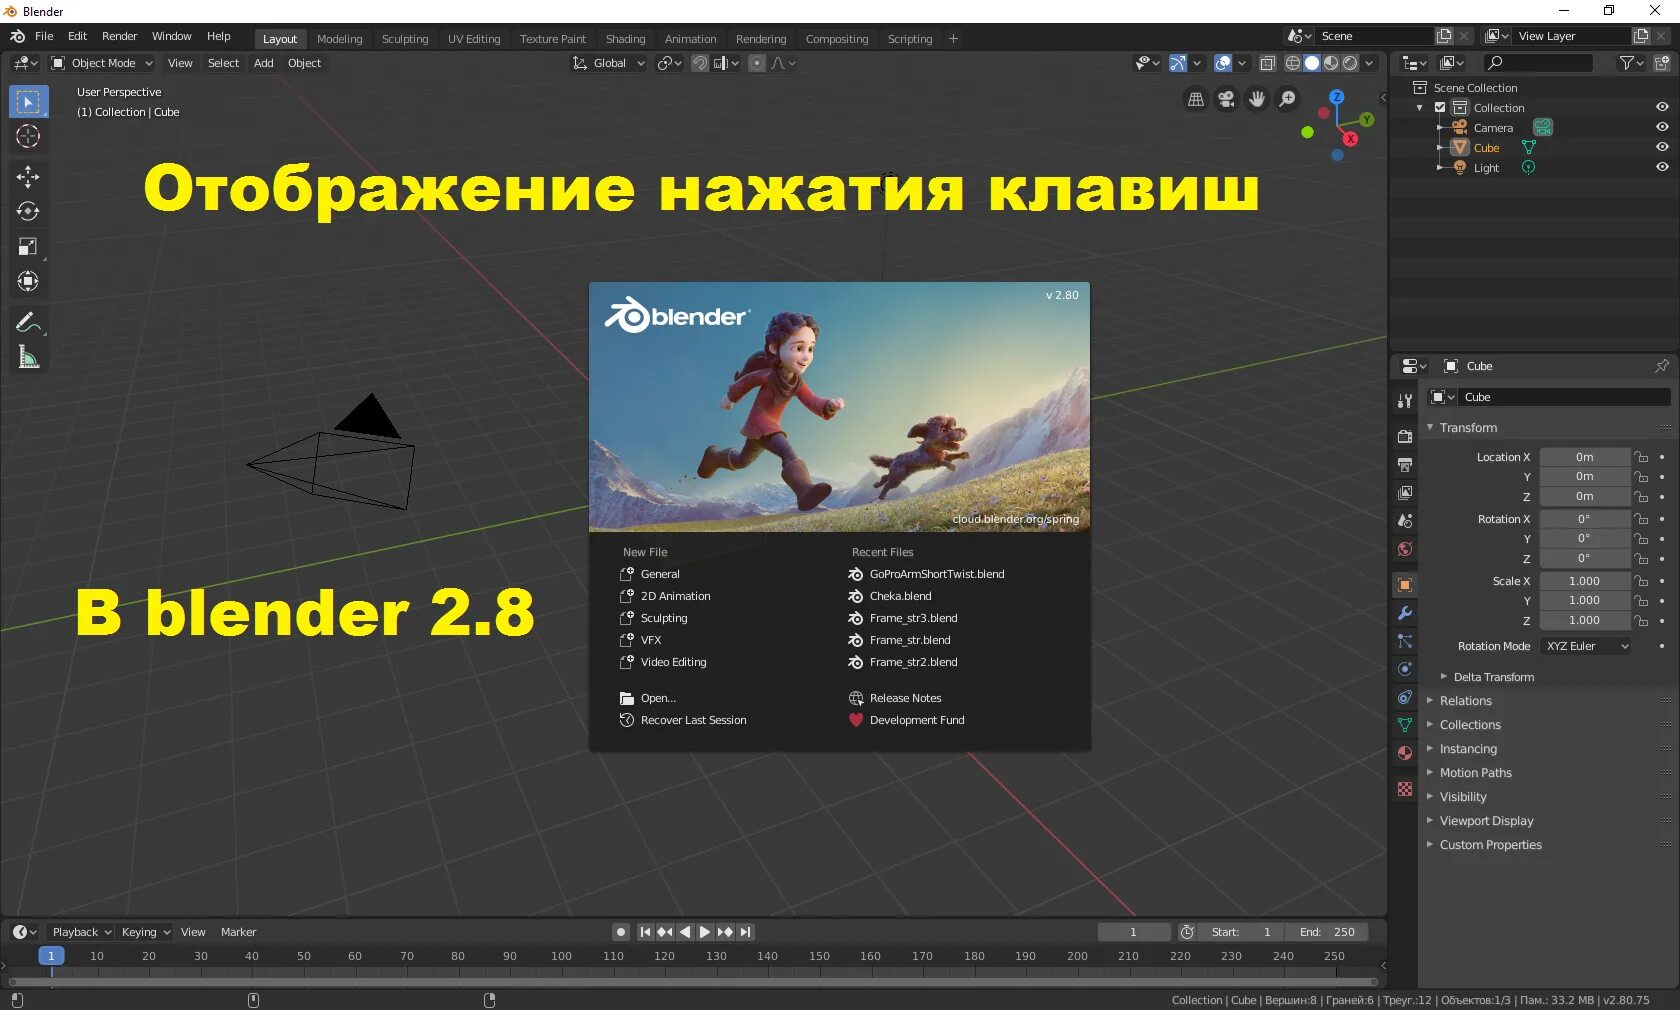Image resolution: width=1680 pixels, height=1010 pixels.
Task: Open the Render properties tab
Action: coord(1405,437)
